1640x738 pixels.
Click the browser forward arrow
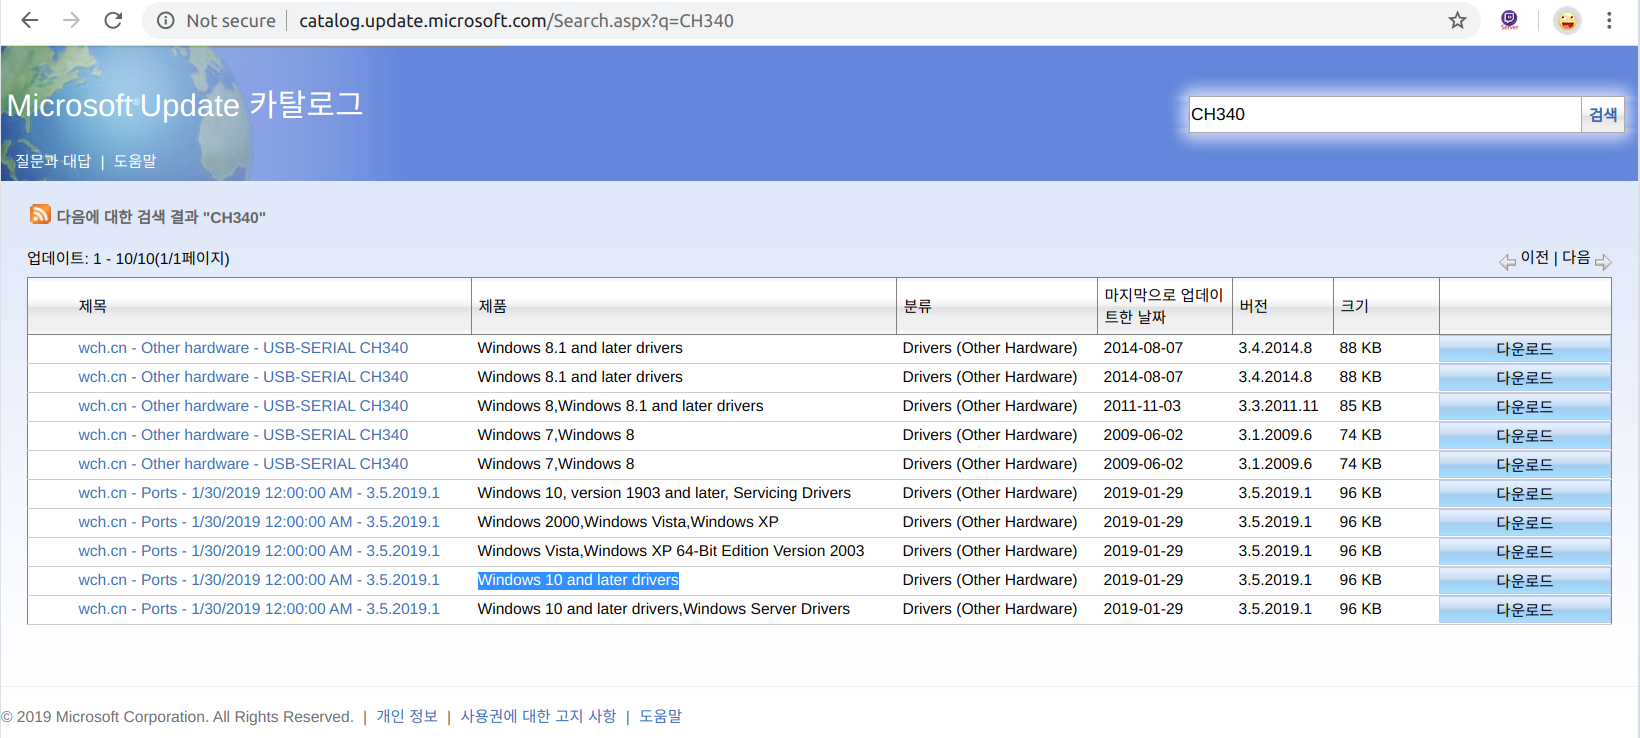click(71, 20)
